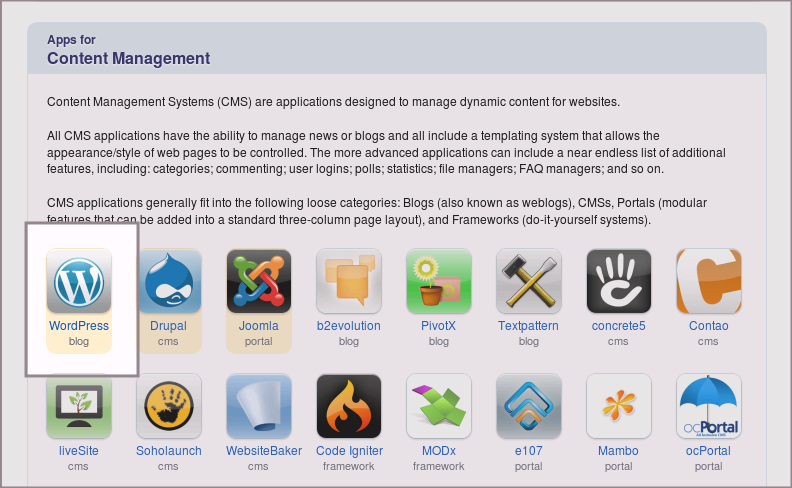Open the Contao app icon
Image resolution: width=792 pixels, height=488 pixels.
tap(709, 281)
